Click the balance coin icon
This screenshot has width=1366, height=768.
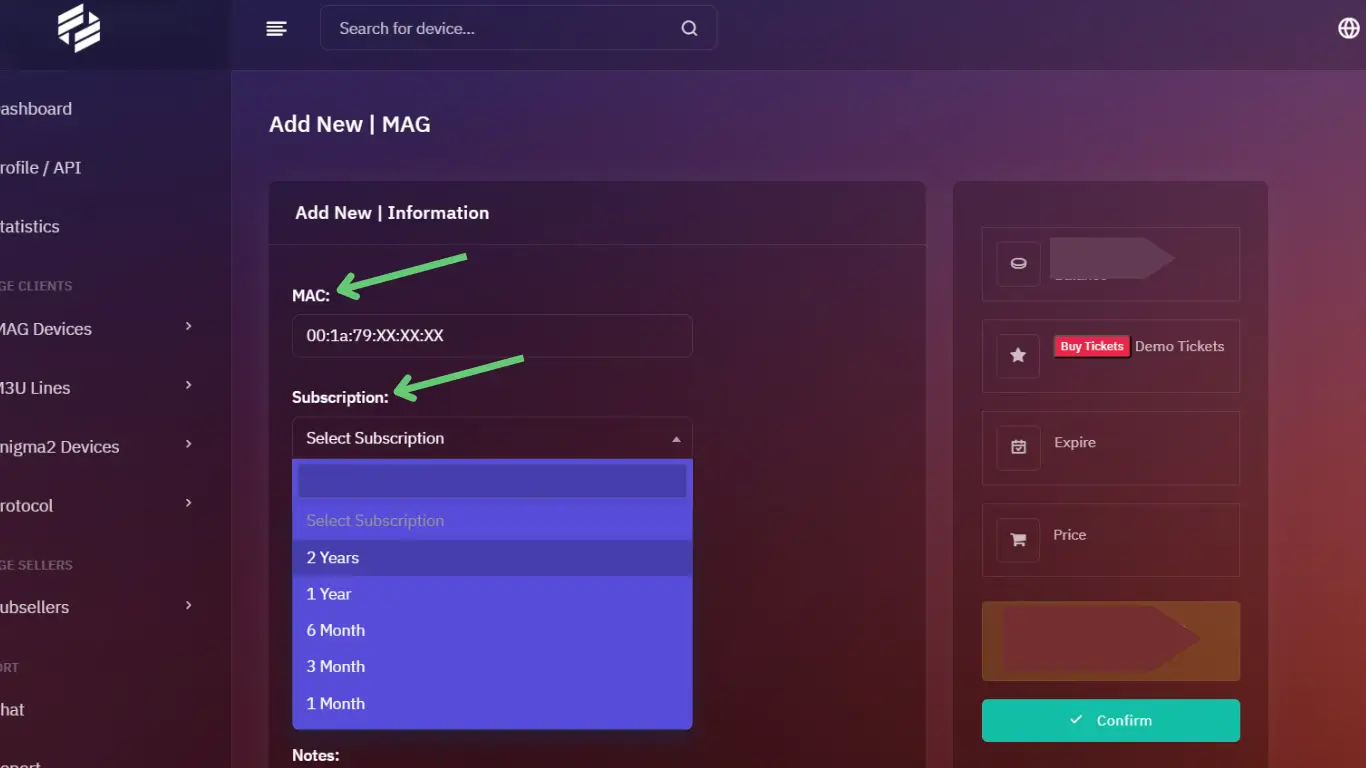click(x=1018, y=264)
